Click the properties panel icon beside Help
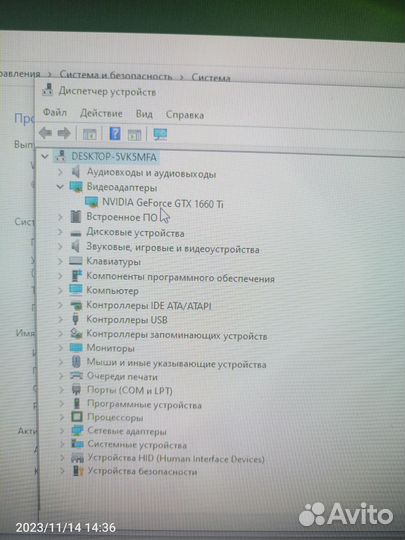 [134, 134]
